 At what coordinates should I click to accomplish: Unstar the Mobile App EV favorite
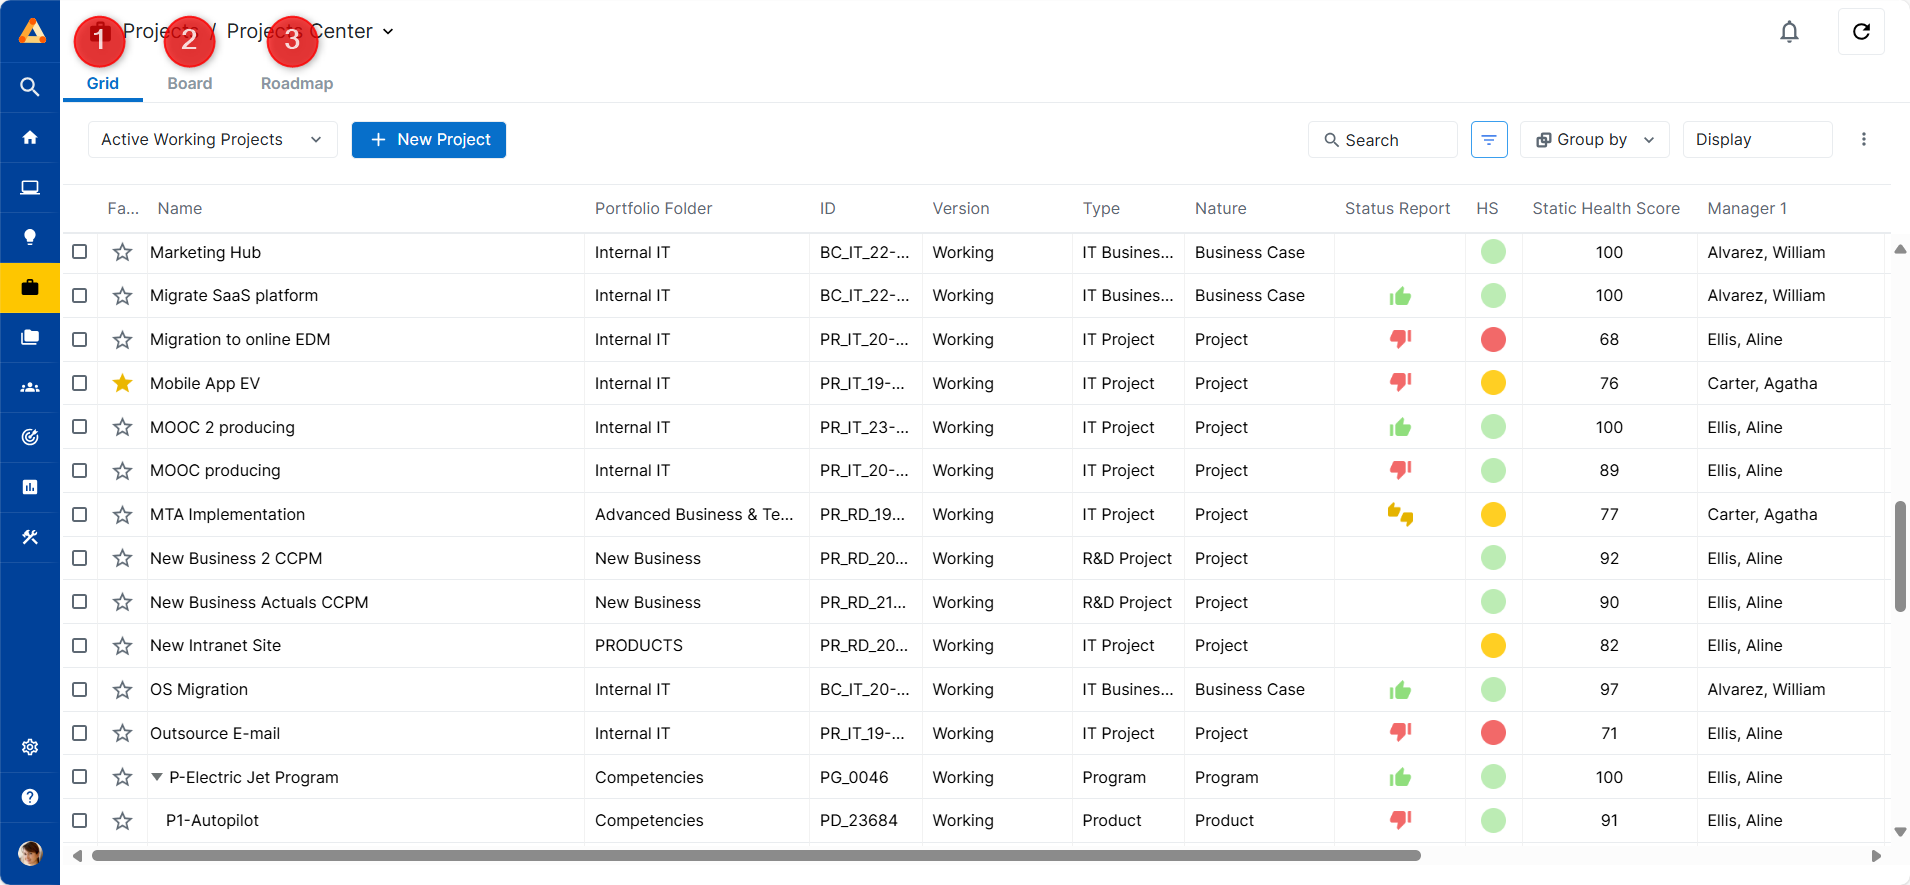[122, 383]
